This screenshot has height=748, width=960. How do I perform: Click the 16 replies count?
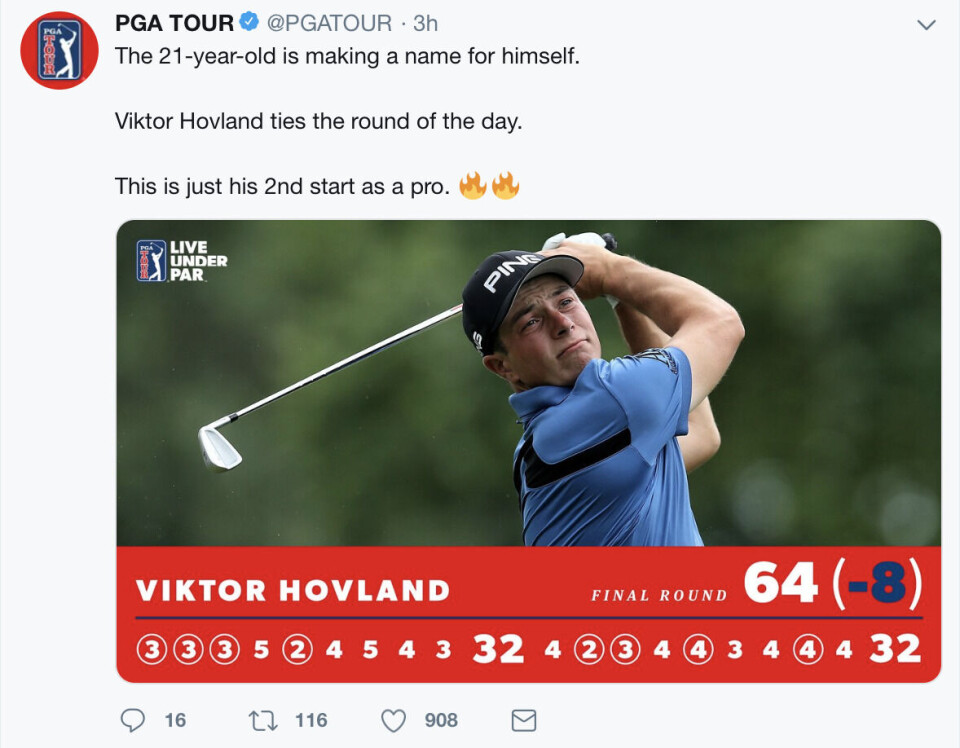[x=175, y=720]
